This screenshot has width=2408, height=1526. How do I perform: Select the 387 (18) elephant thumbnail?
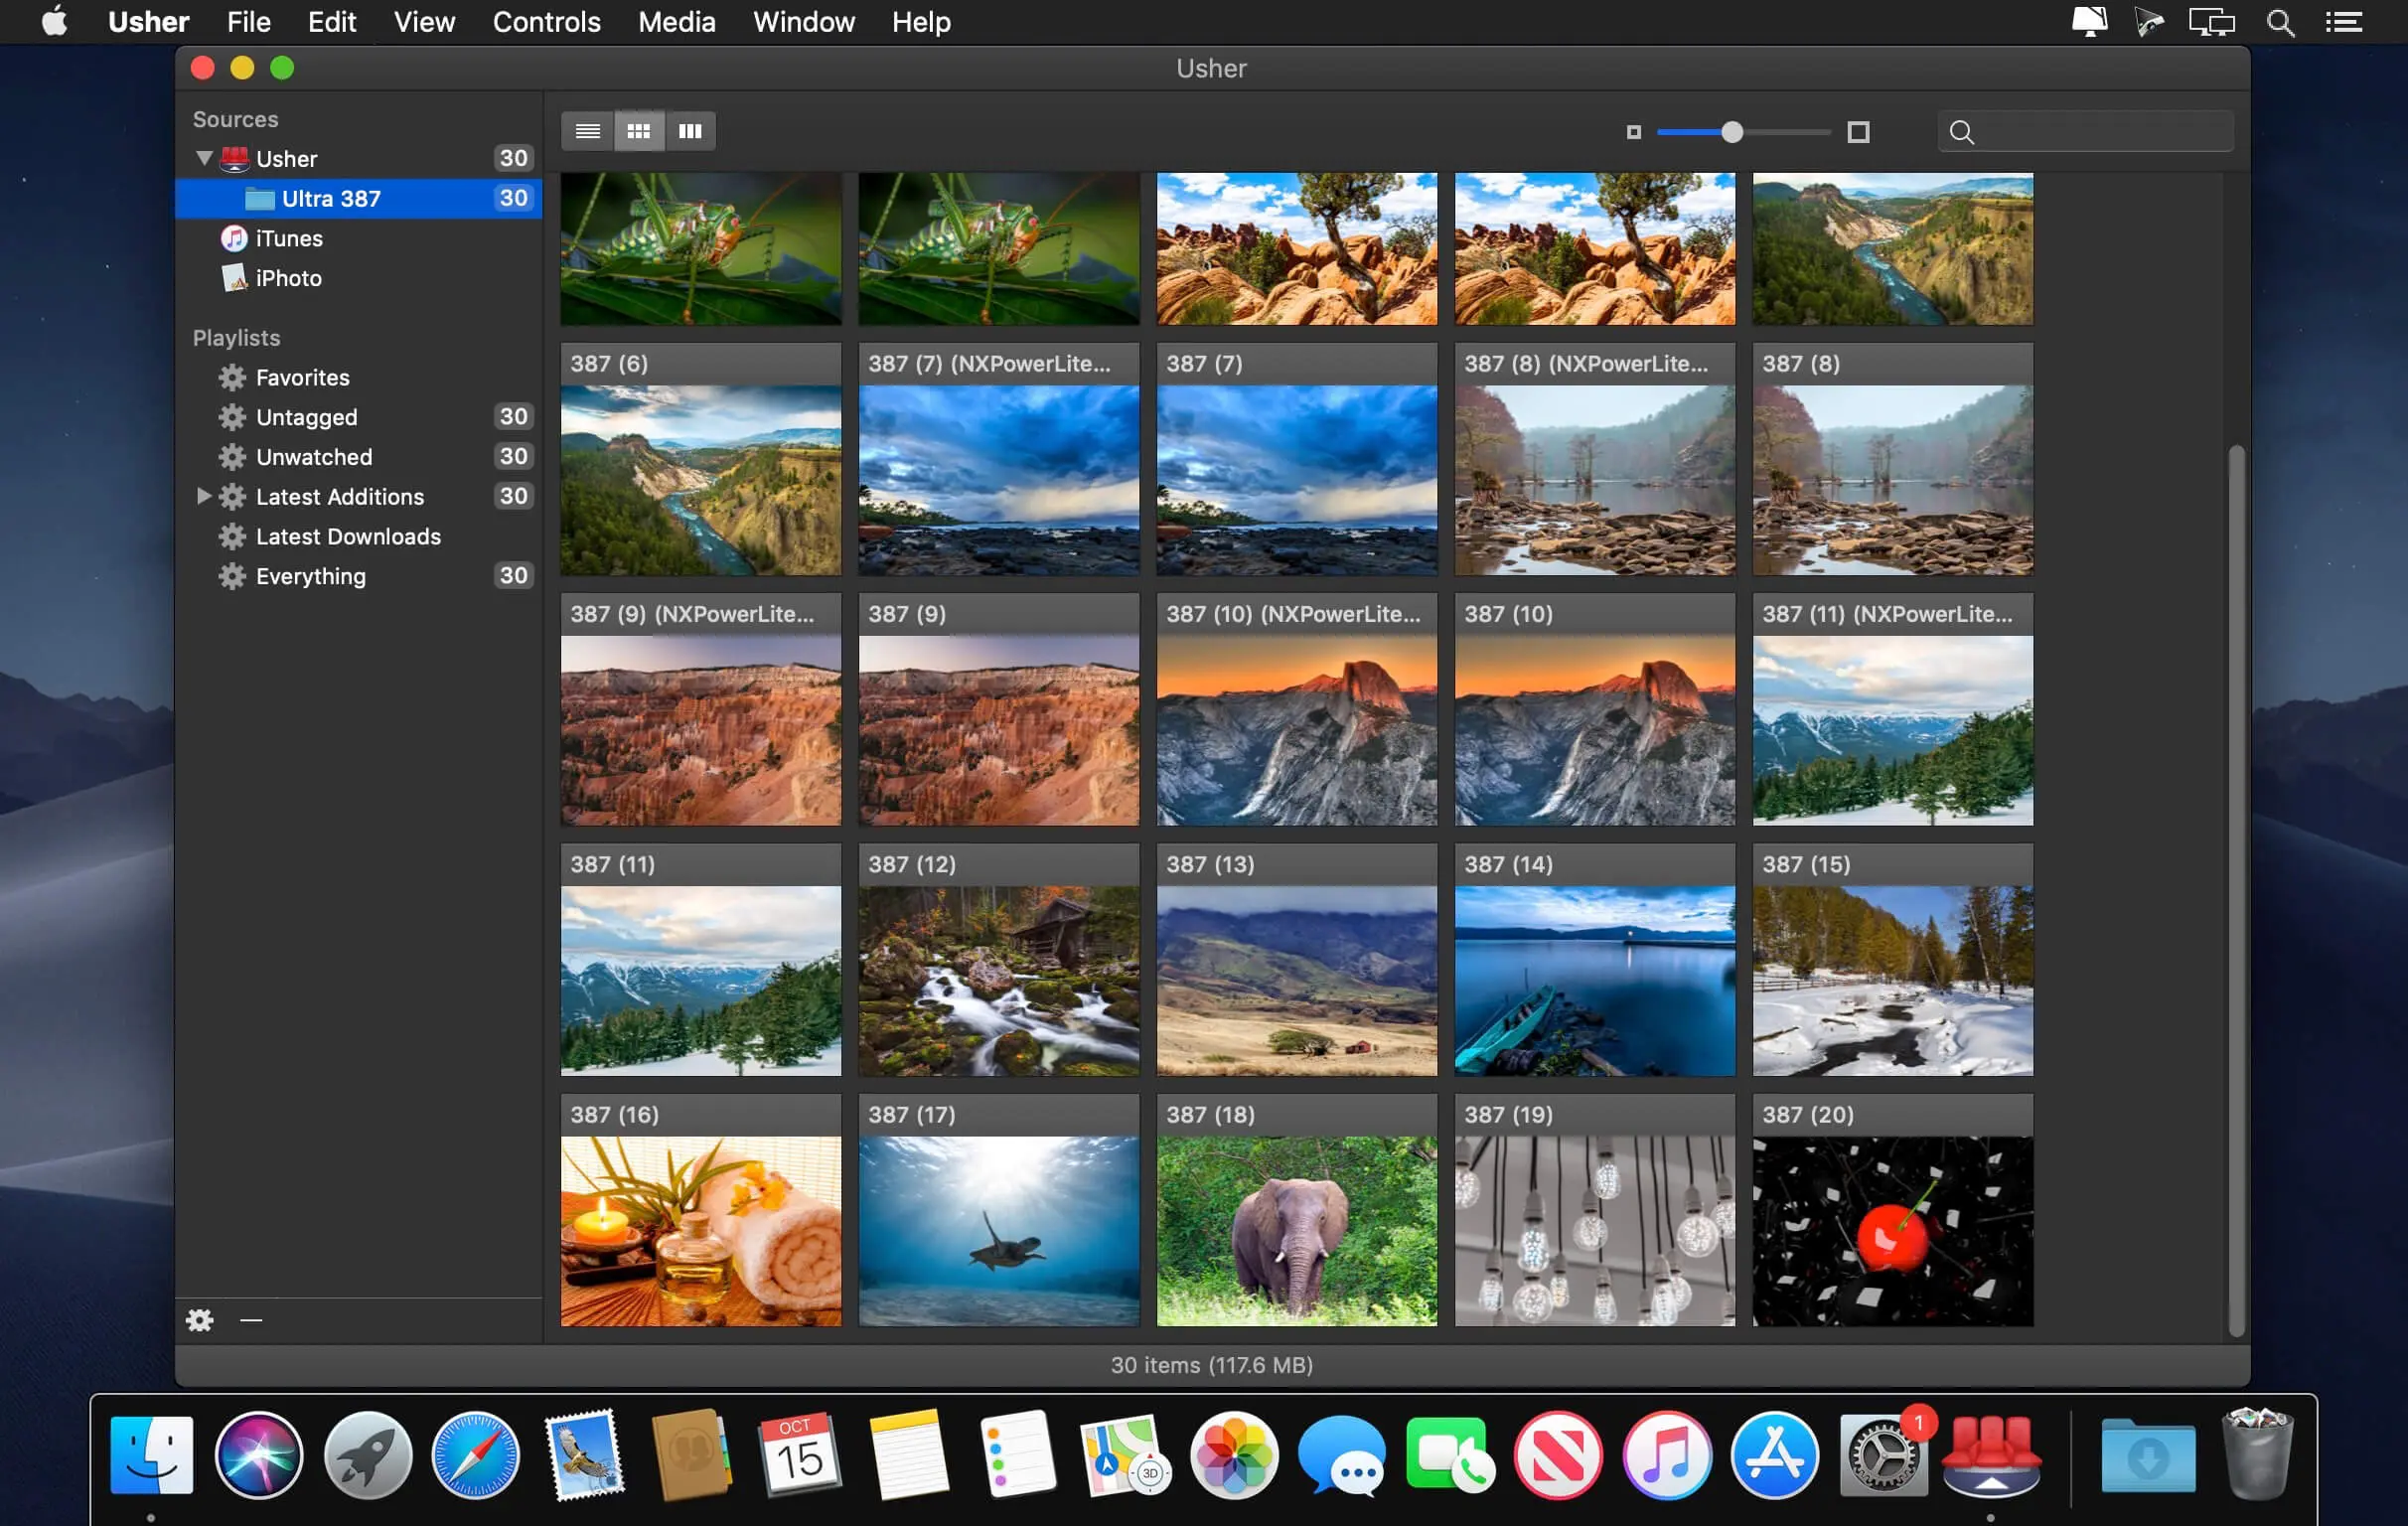(1296, 1230)
